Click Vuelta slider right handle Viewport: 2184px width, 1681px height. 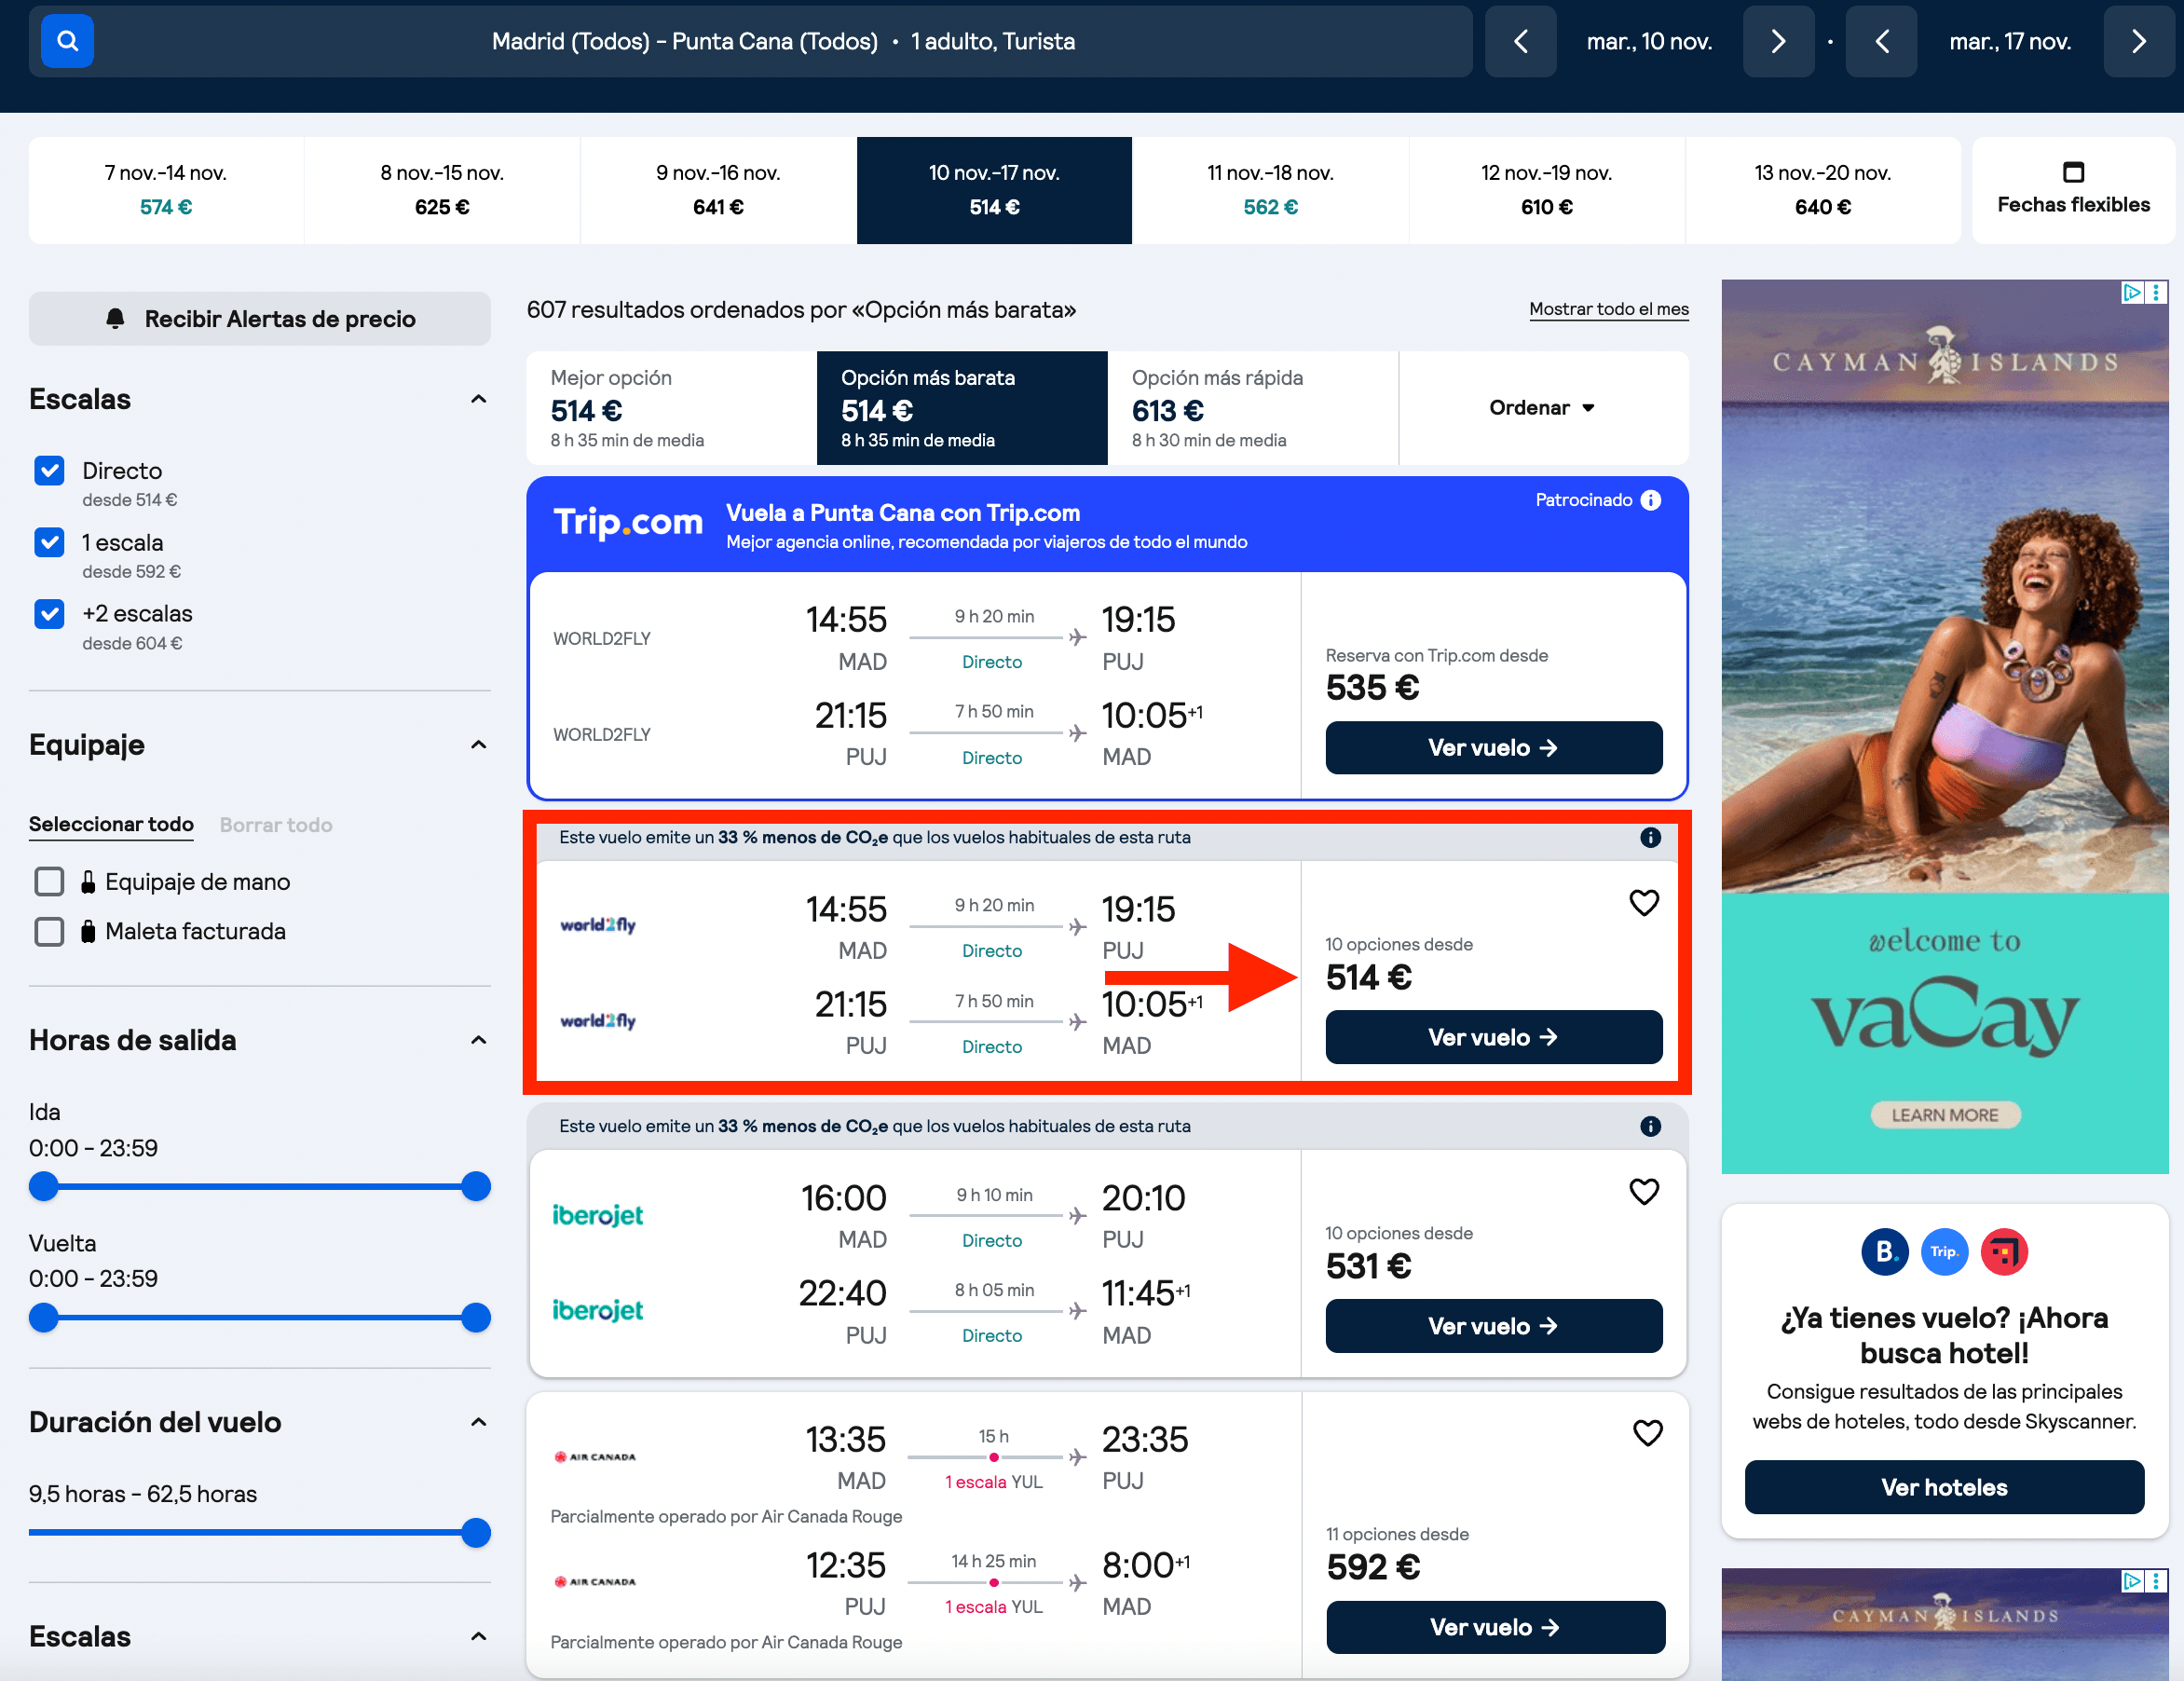point(476,1317)
